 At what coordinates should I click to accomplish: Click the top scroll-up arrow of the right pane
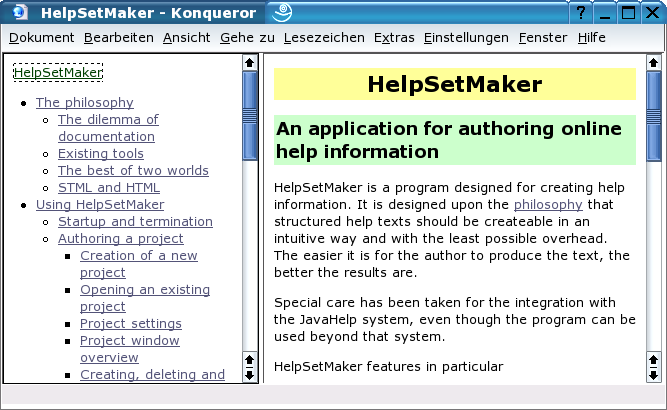click(x=654, y=63)
